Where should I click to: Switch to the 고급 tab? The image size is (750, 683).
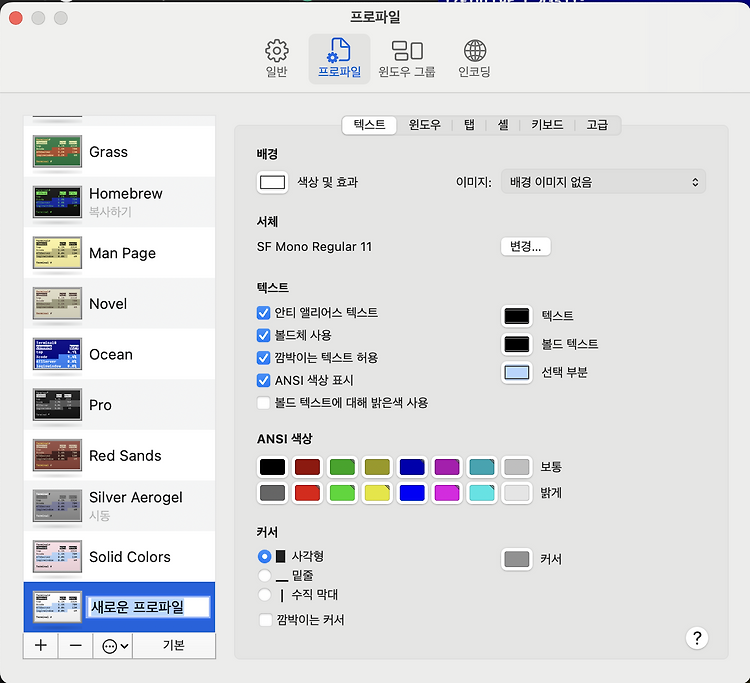597,125
